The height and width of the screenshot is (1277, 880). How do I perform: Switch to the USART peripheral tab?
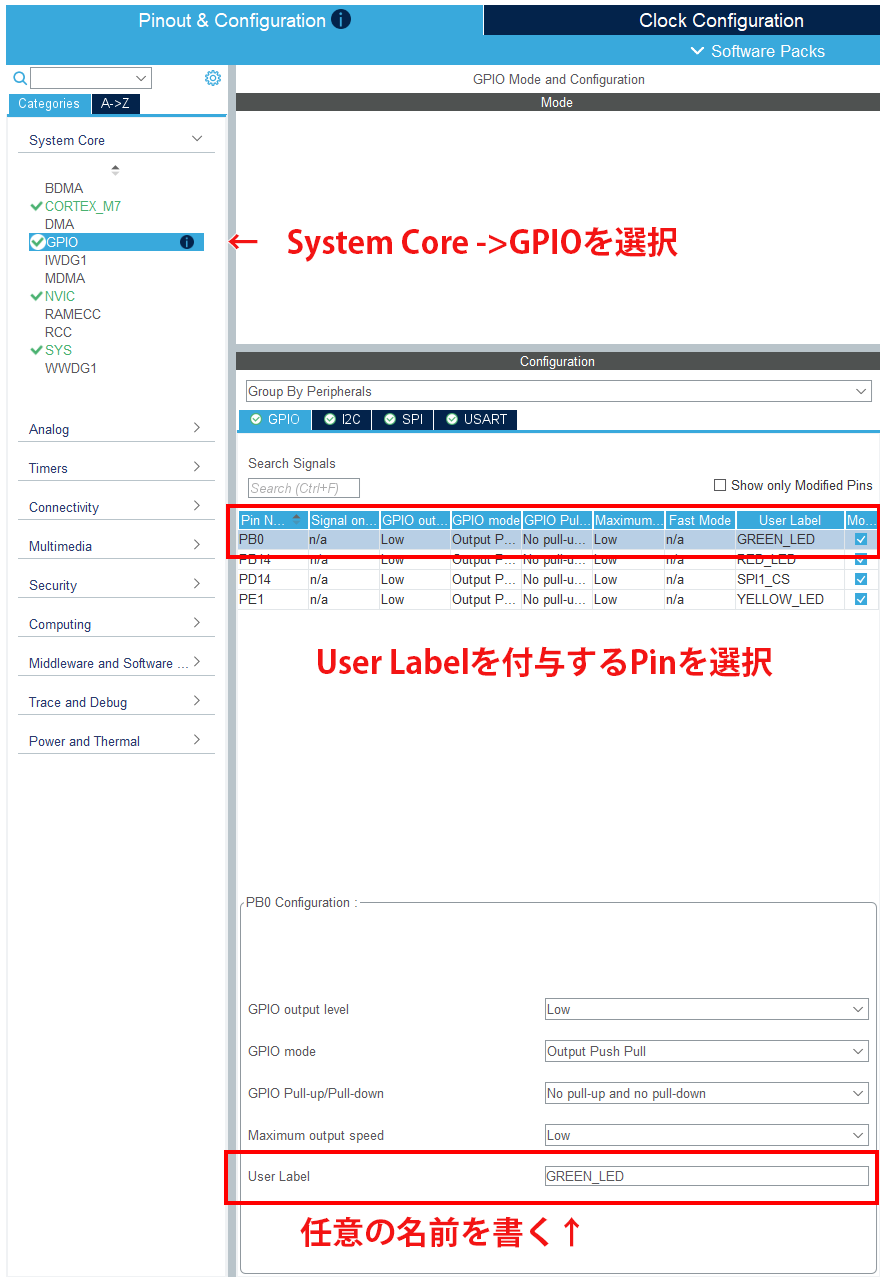(x=476, y=419)
